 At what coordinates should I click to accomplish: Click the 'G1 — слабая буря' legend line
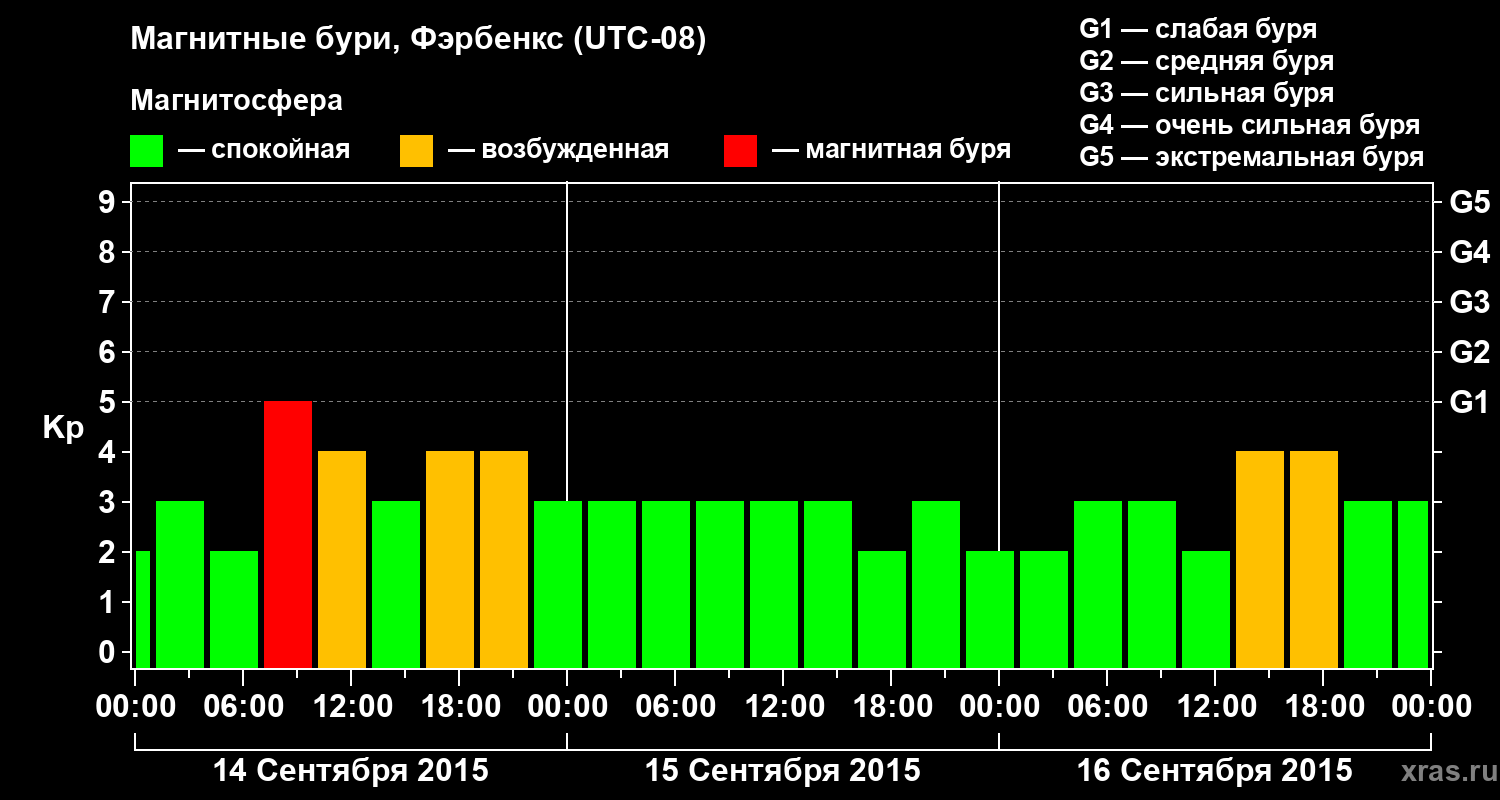[1198, 29]
